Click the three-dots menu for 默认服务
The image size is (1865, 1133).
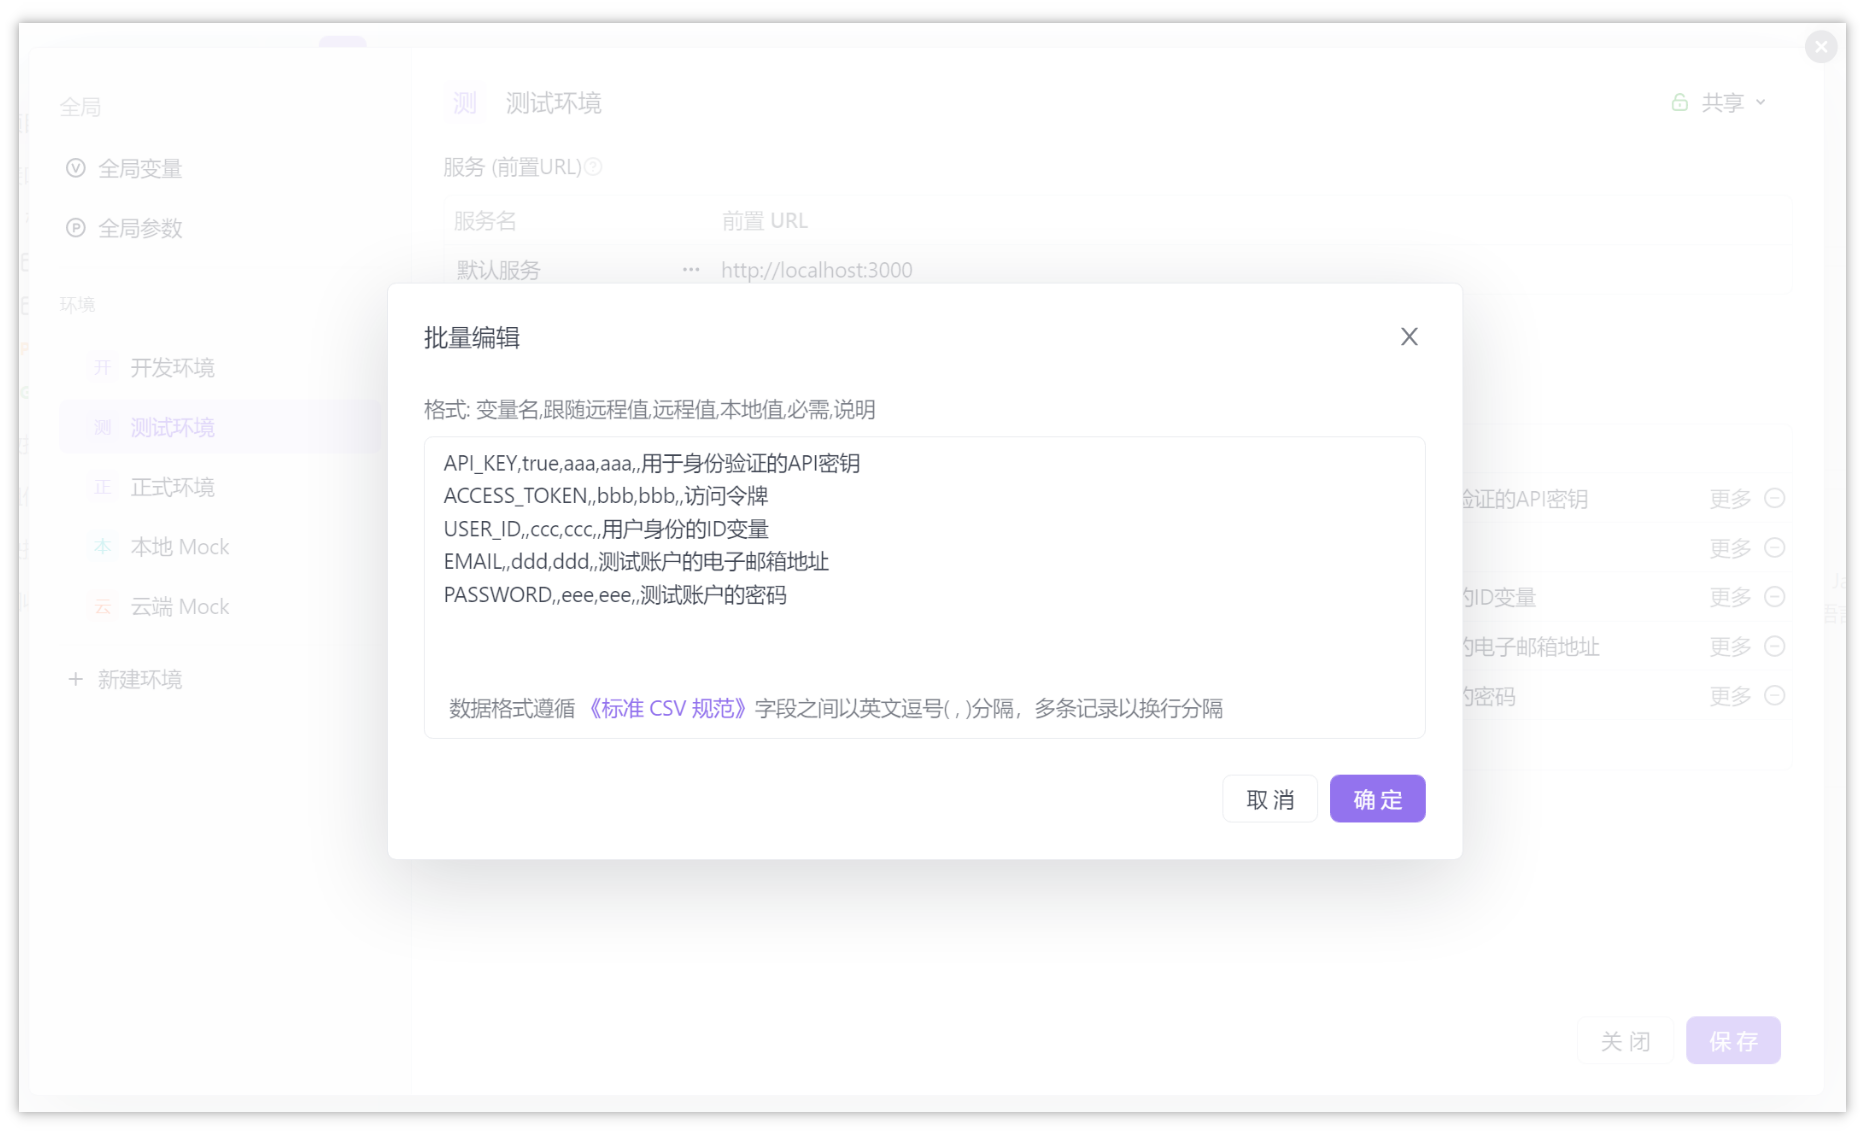click(690, 270)
